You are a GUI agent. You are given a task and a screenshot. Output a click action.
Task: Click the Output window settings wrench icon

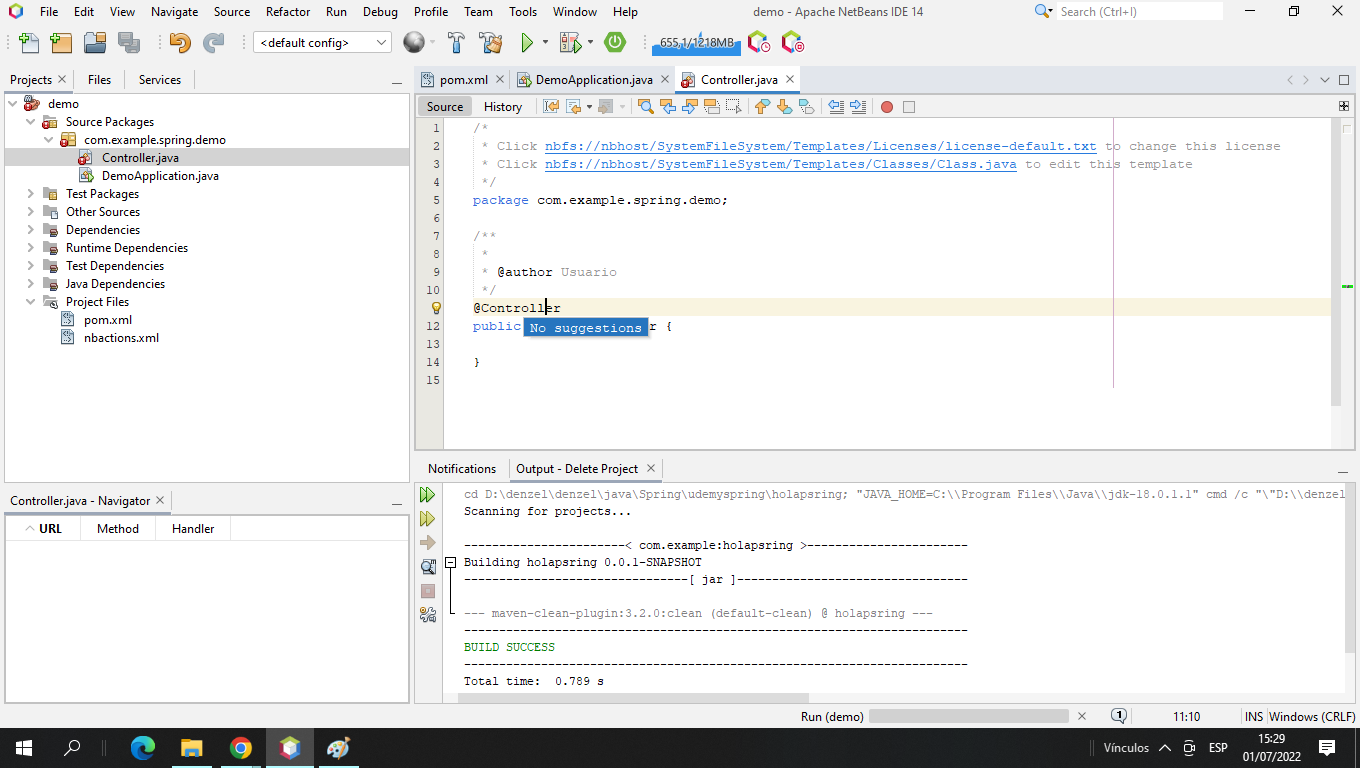tap(428, 615)
